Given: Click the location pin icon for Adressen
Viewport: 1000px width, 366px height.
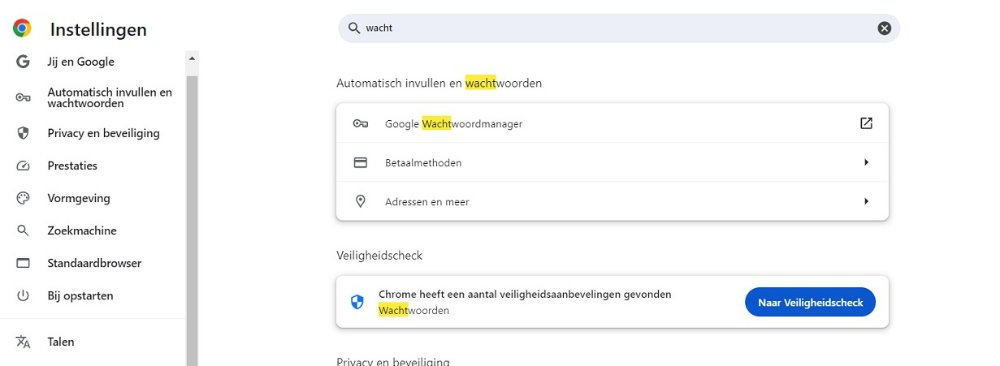Looking at the screenshot, I should (360, 201).
